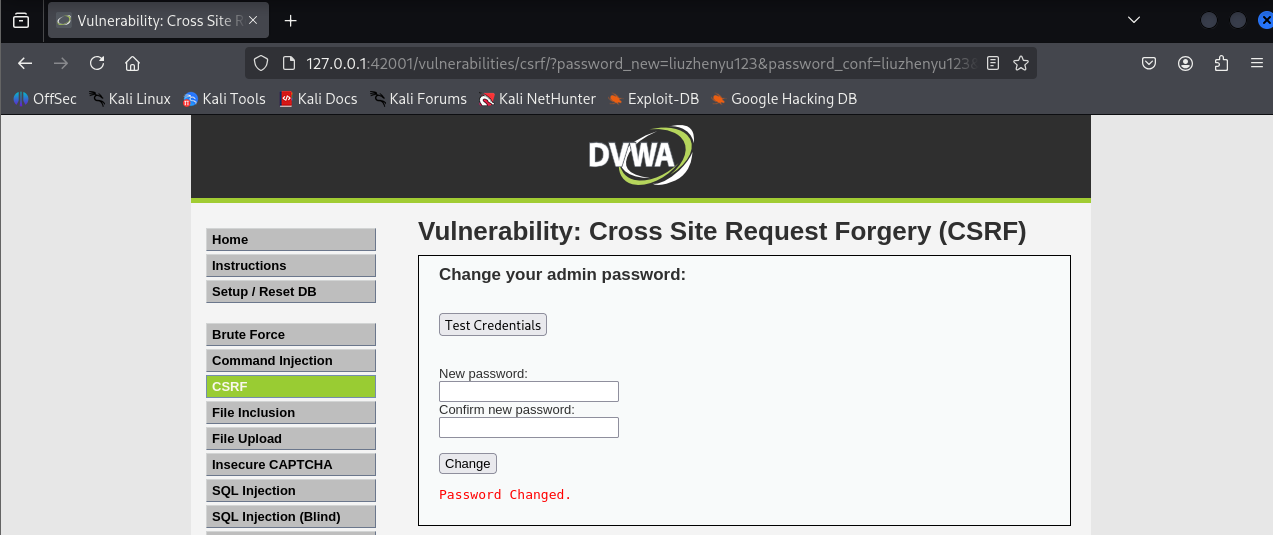Open the Firefox account profile icon
The height and width of the screenshot is (535, 1273).
coord(1185,63)
